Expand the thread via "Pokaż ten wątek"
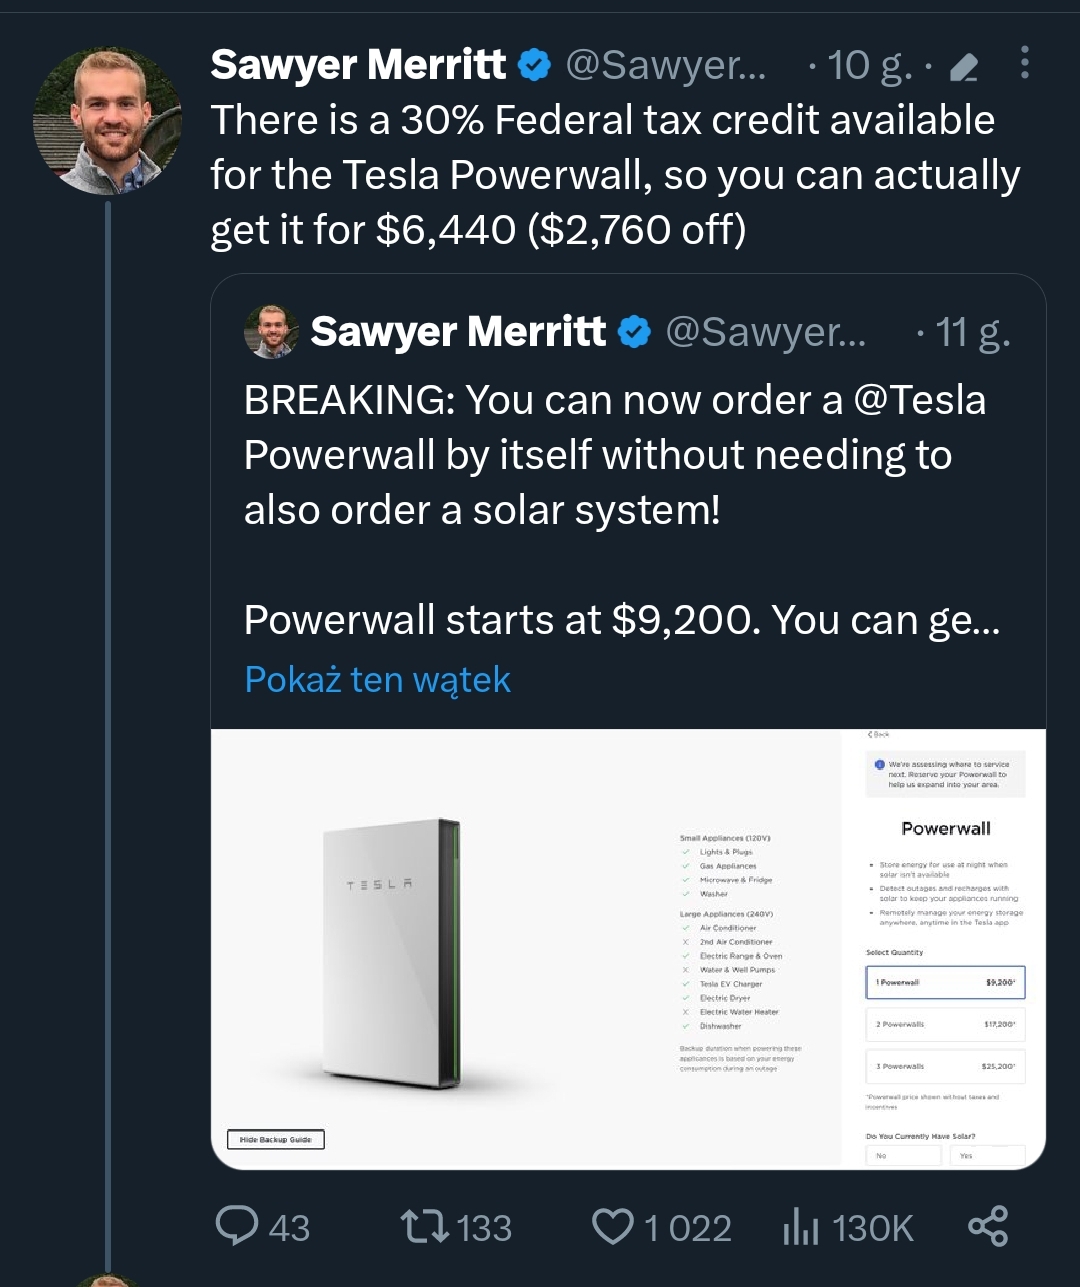 click(378, 680)
